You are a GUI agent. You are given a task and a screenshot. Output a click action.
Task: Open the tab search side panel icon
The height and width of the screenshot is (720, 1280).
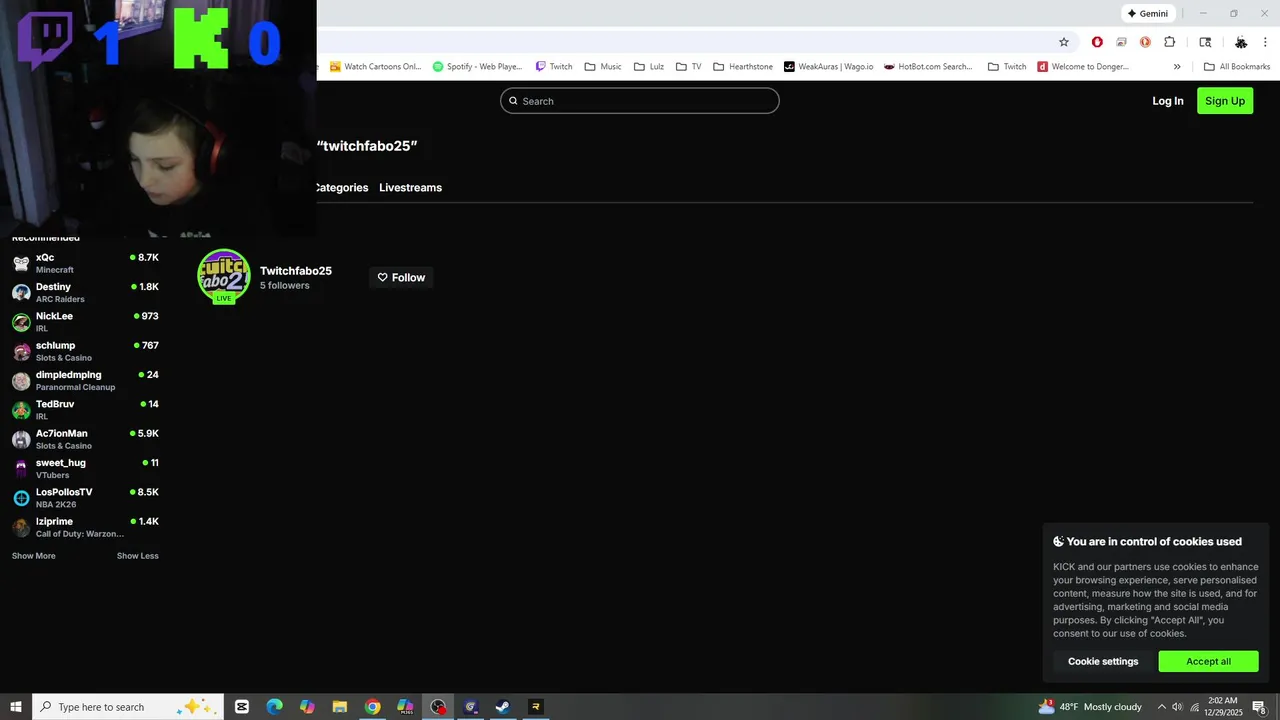pyautogui.click(x=1205, y=42)
